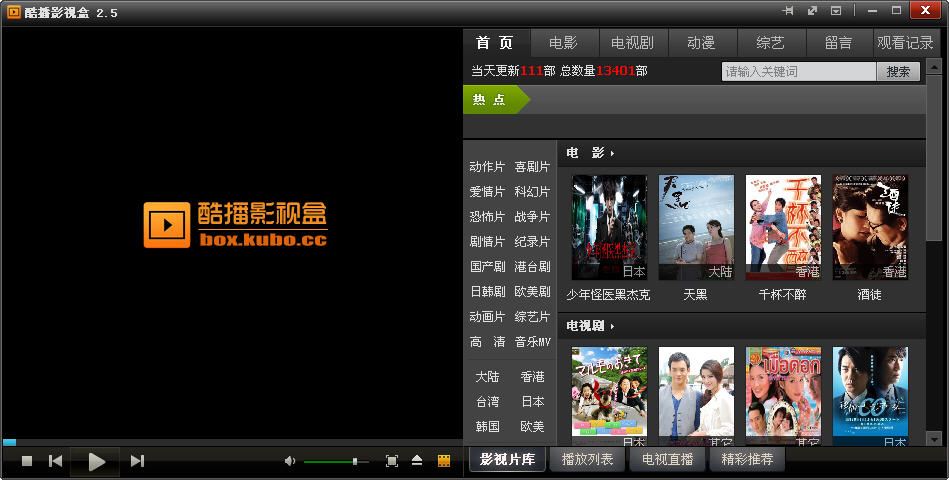
Task: Browse the 国产剧 category
Action: coord(487,266)
